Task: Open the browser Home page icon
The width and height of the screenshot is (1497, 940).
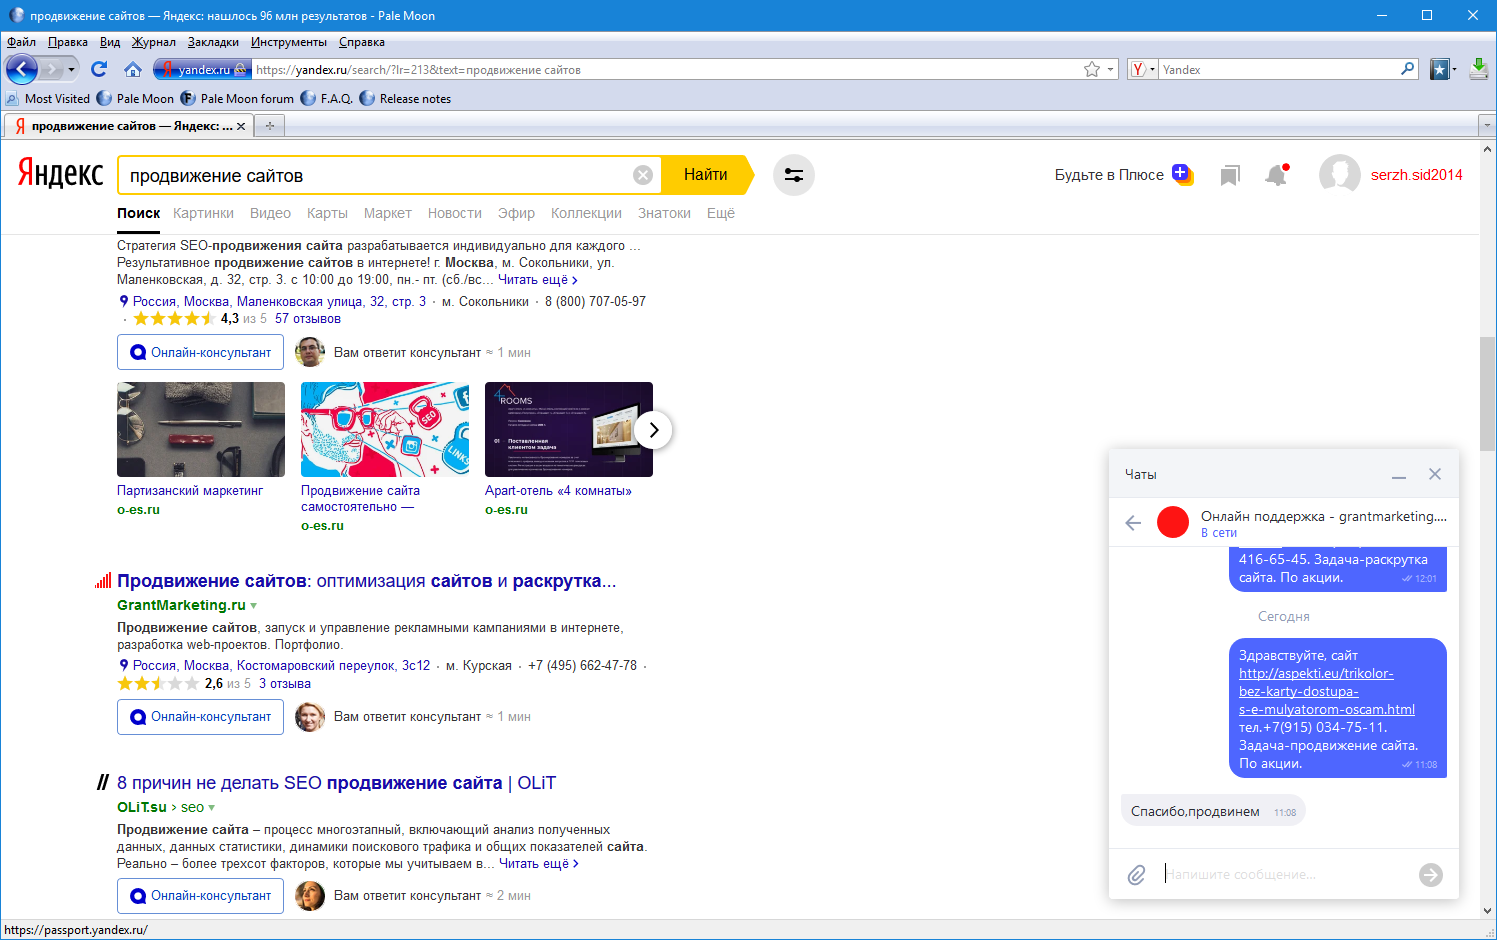Action: (x=132, y=69)
